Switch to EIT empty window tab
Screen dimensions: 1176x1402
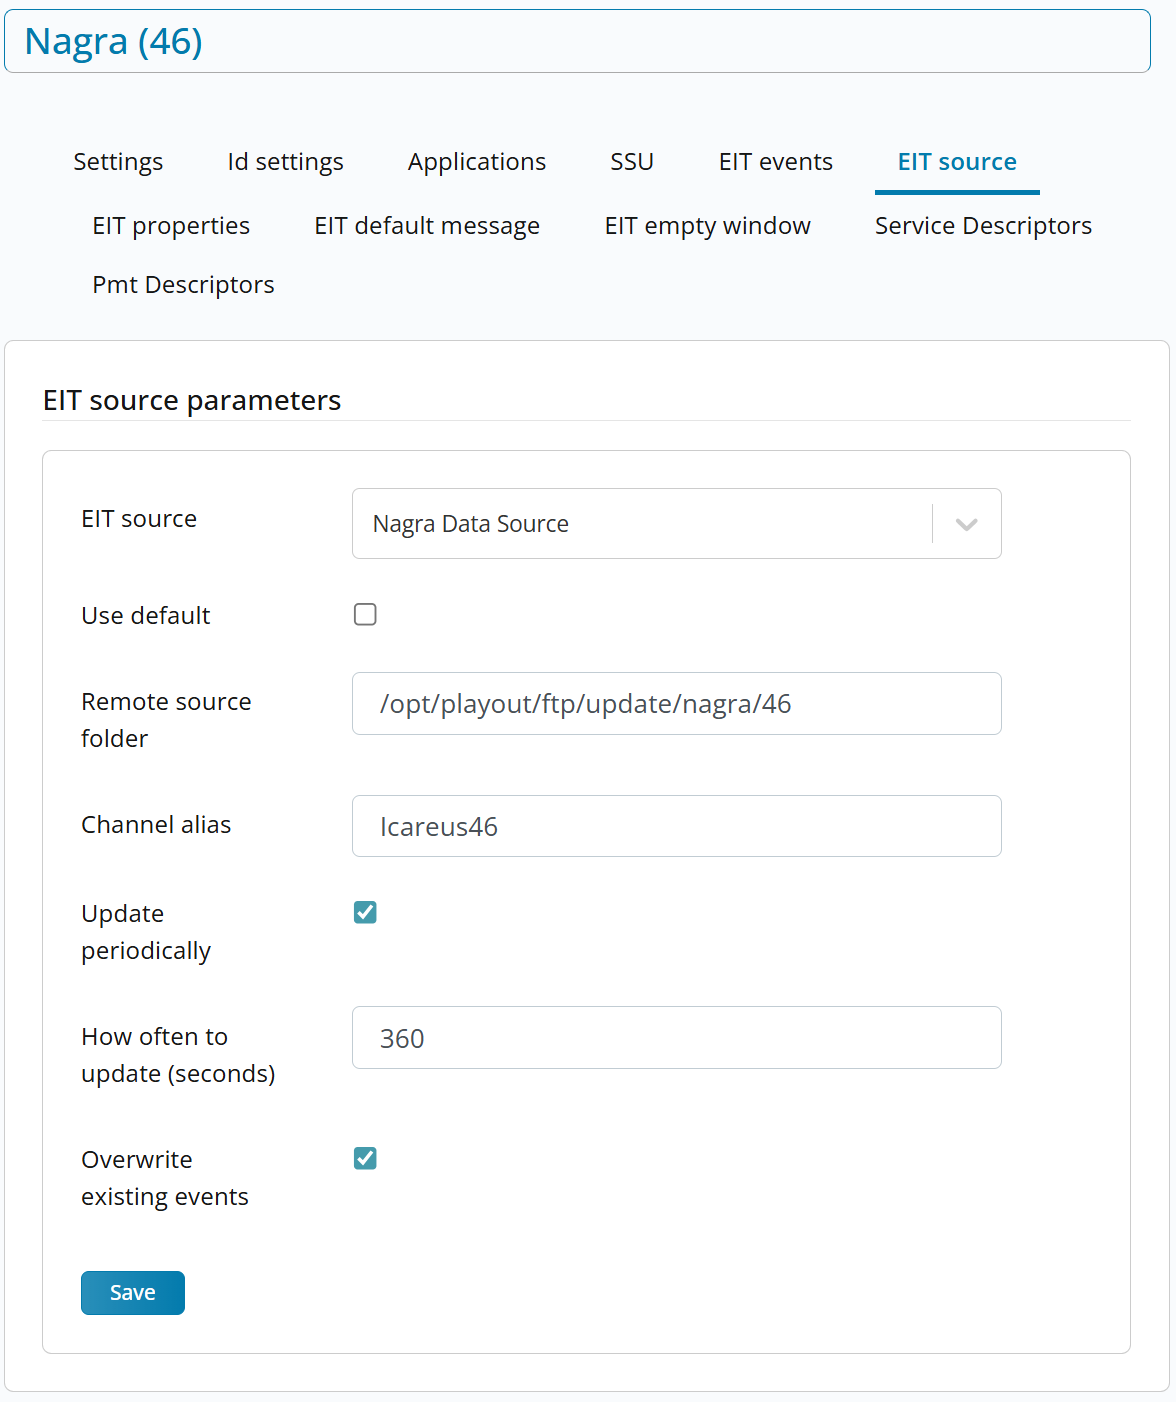707,226
